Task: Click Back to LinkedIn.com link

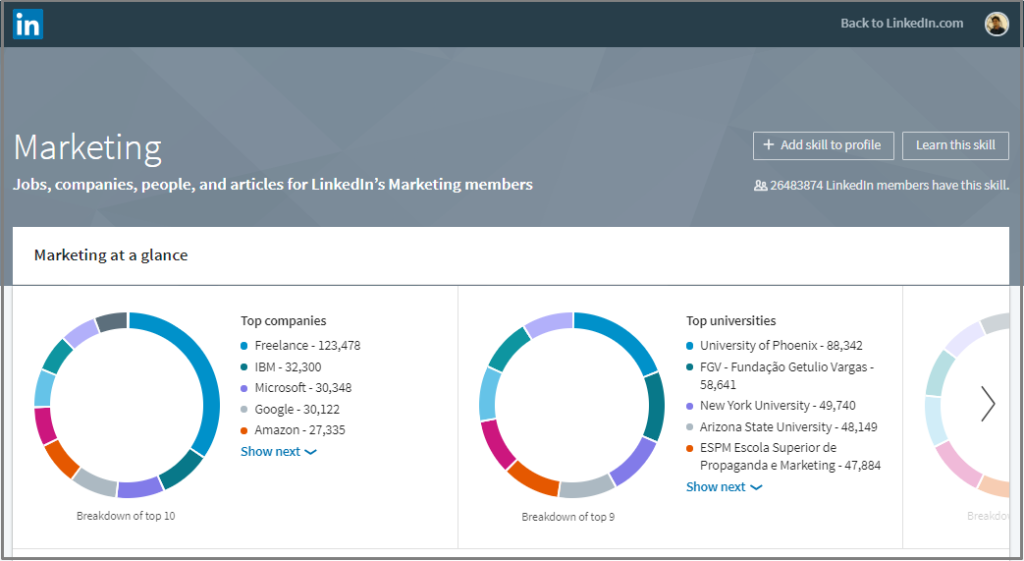Action: point(901,23)
